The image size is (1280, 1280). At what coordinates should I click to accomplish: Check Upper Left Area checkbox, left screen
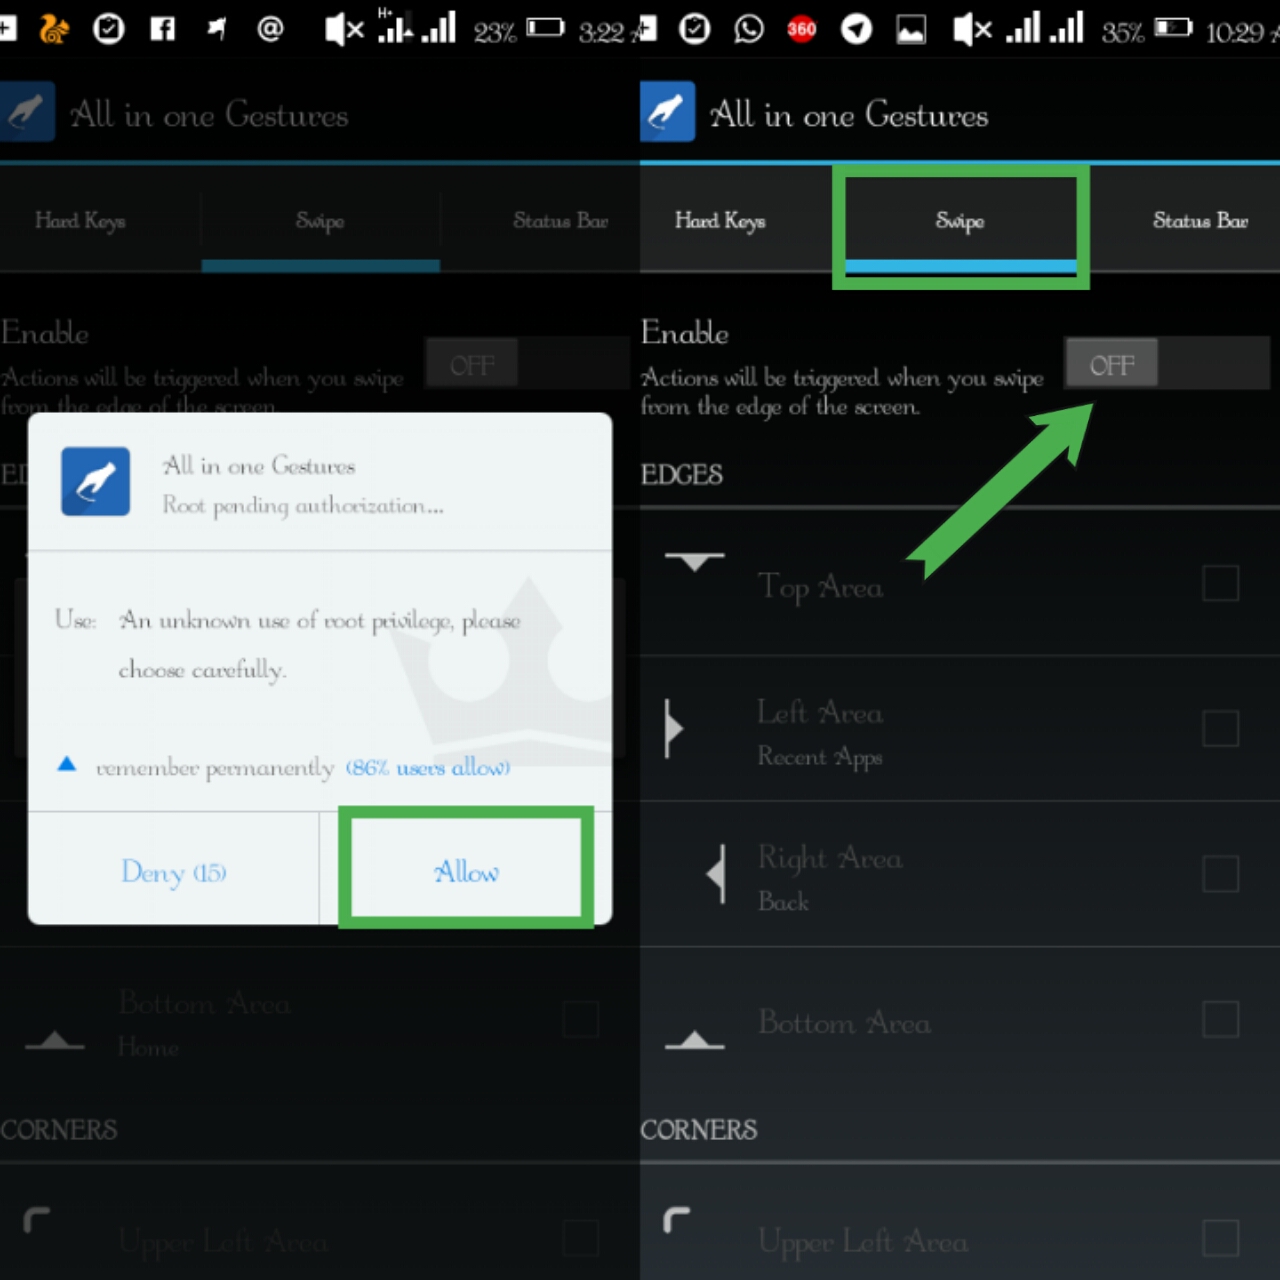tap(580, 1238)
